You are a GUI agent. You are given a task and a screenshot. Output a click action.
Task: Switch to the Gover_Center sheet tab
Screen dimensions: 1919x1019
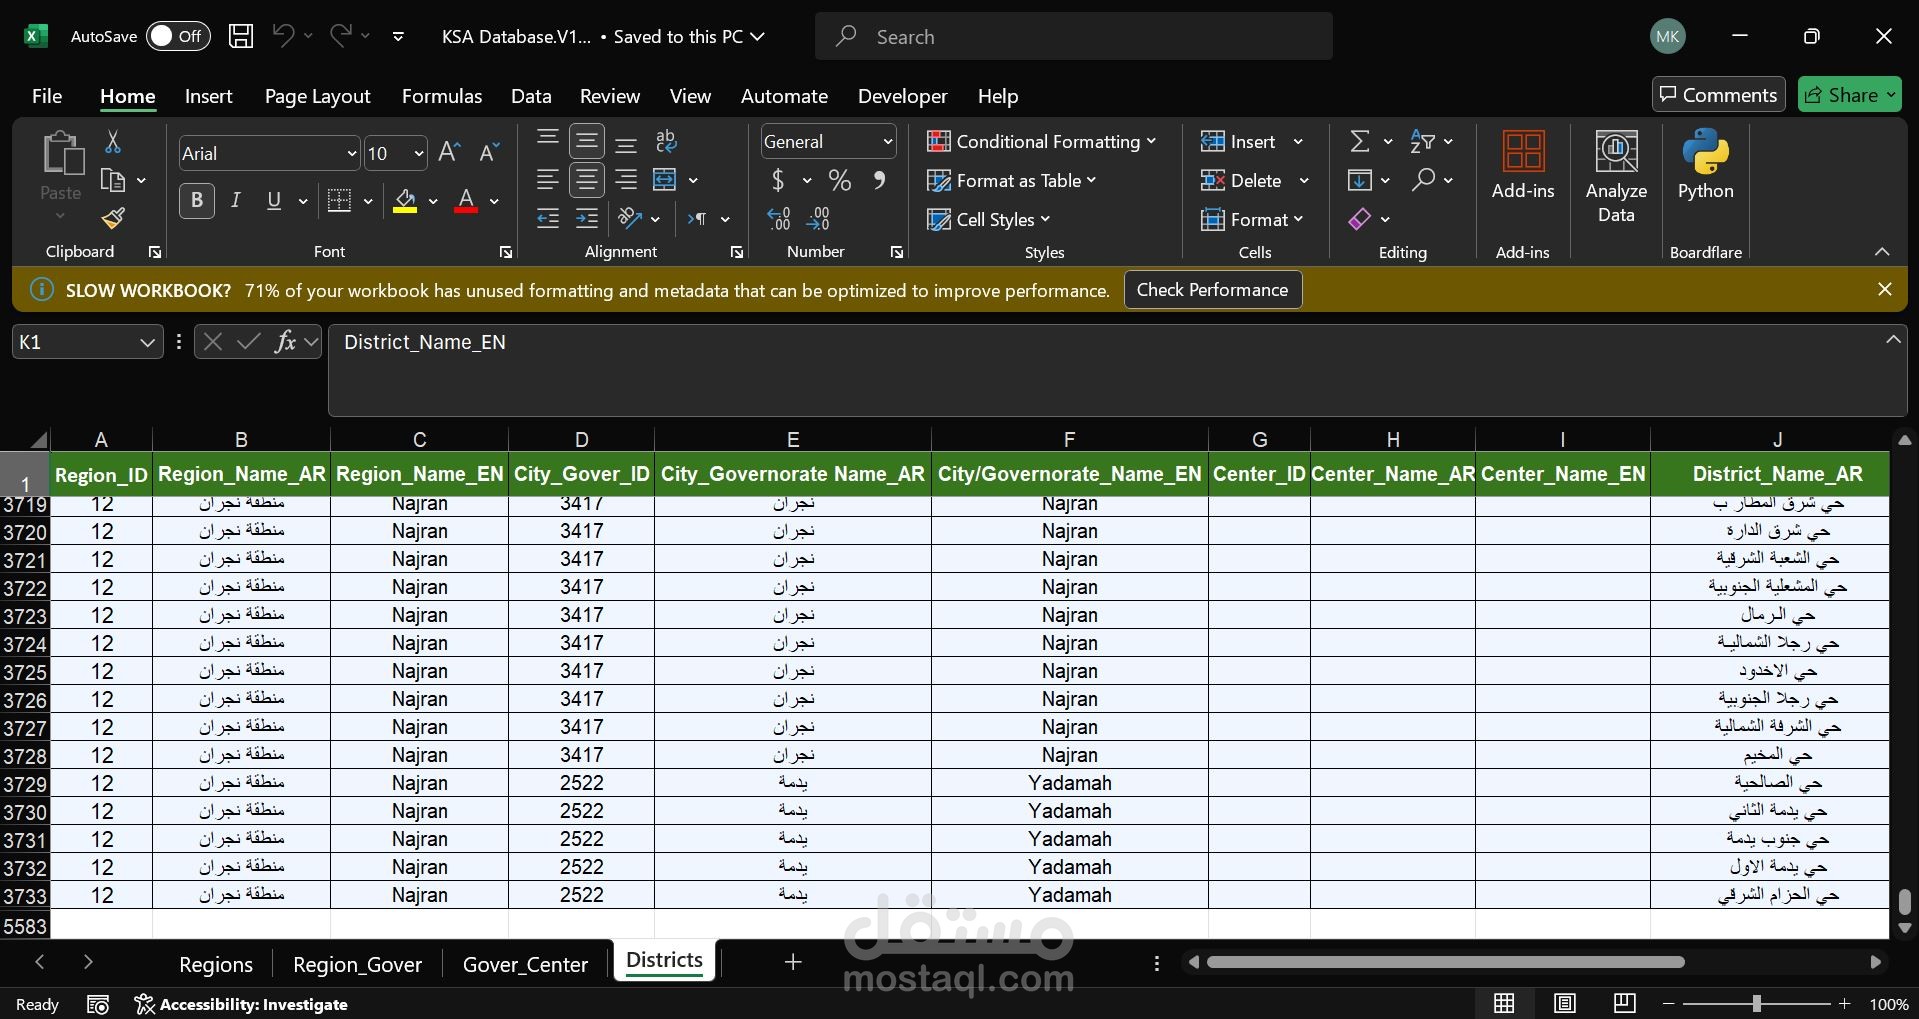[525, 964]
